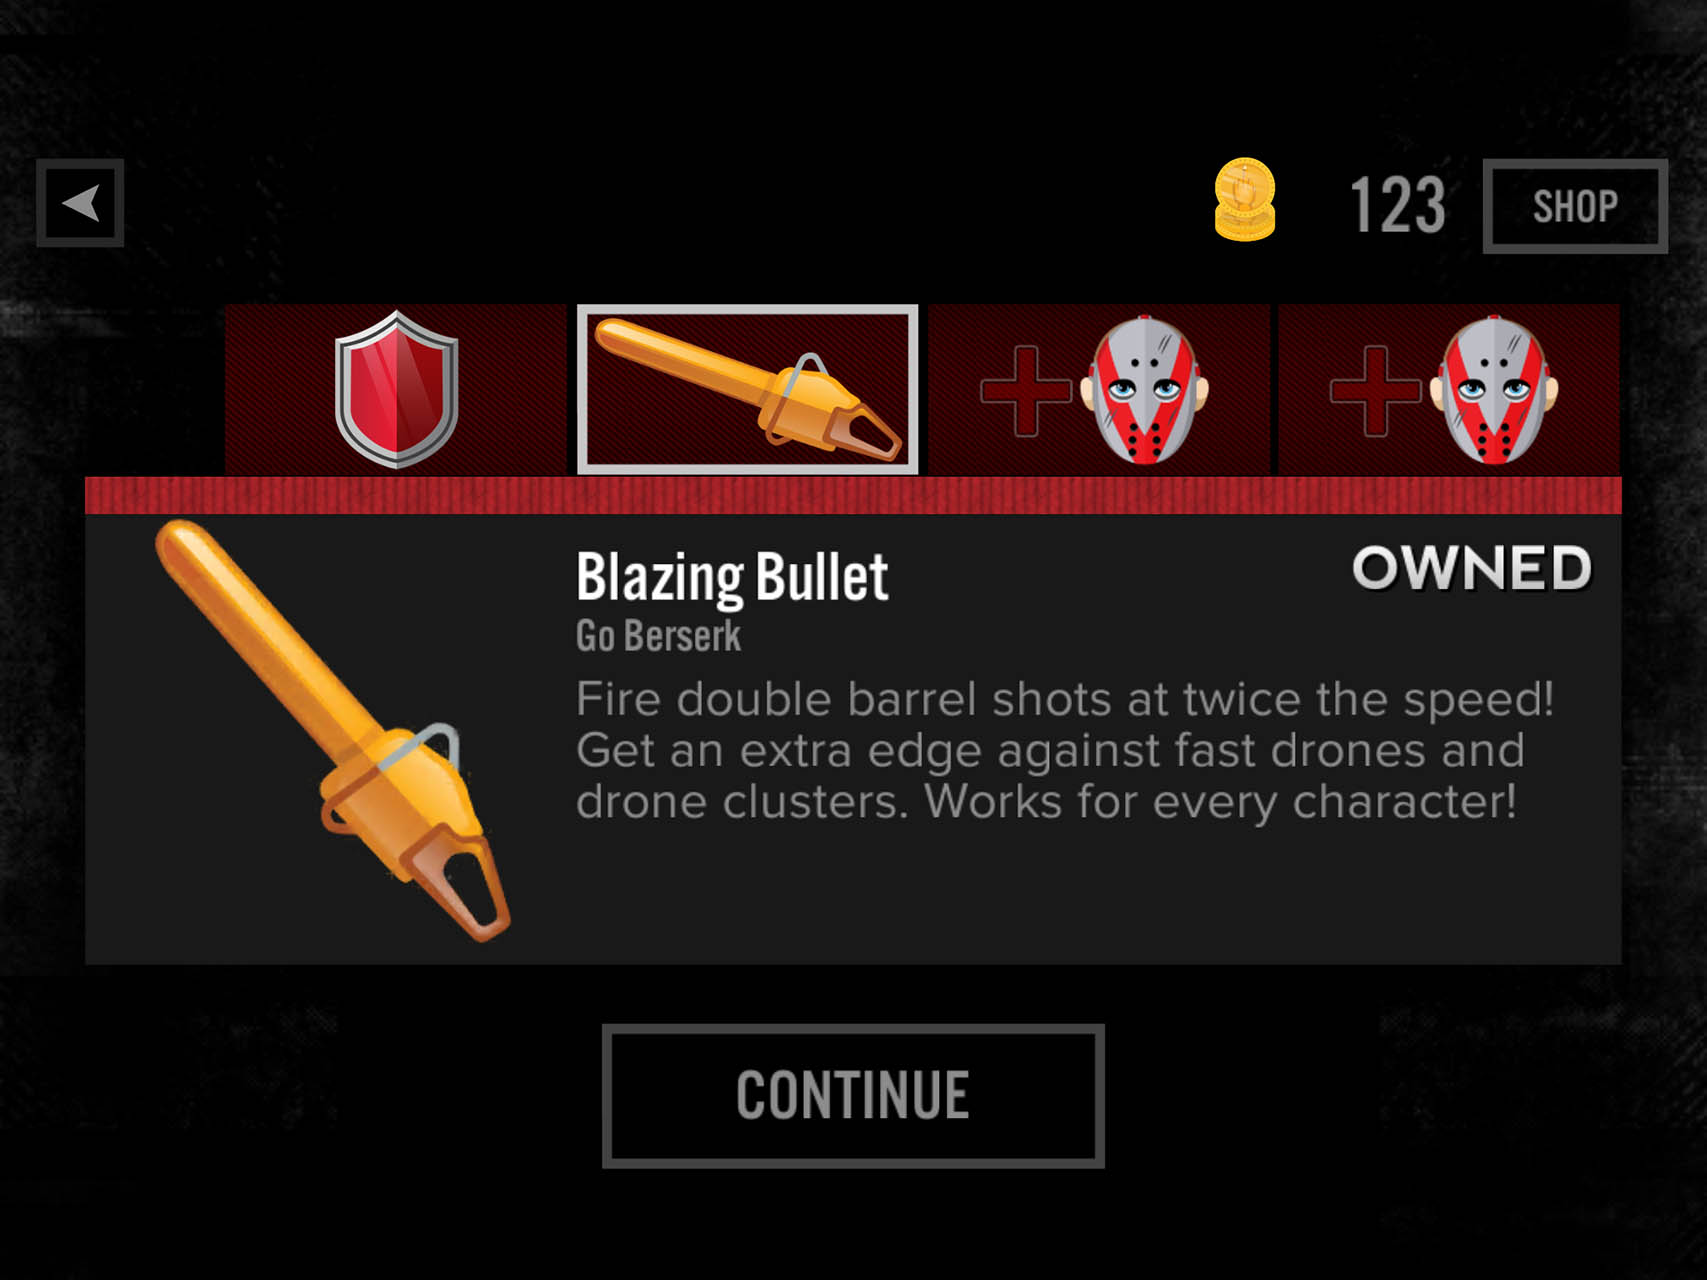Tap the red plus on the last power-up tile
The height and width of the screenshot is (1280, 1707).
tap(1375, 391)
